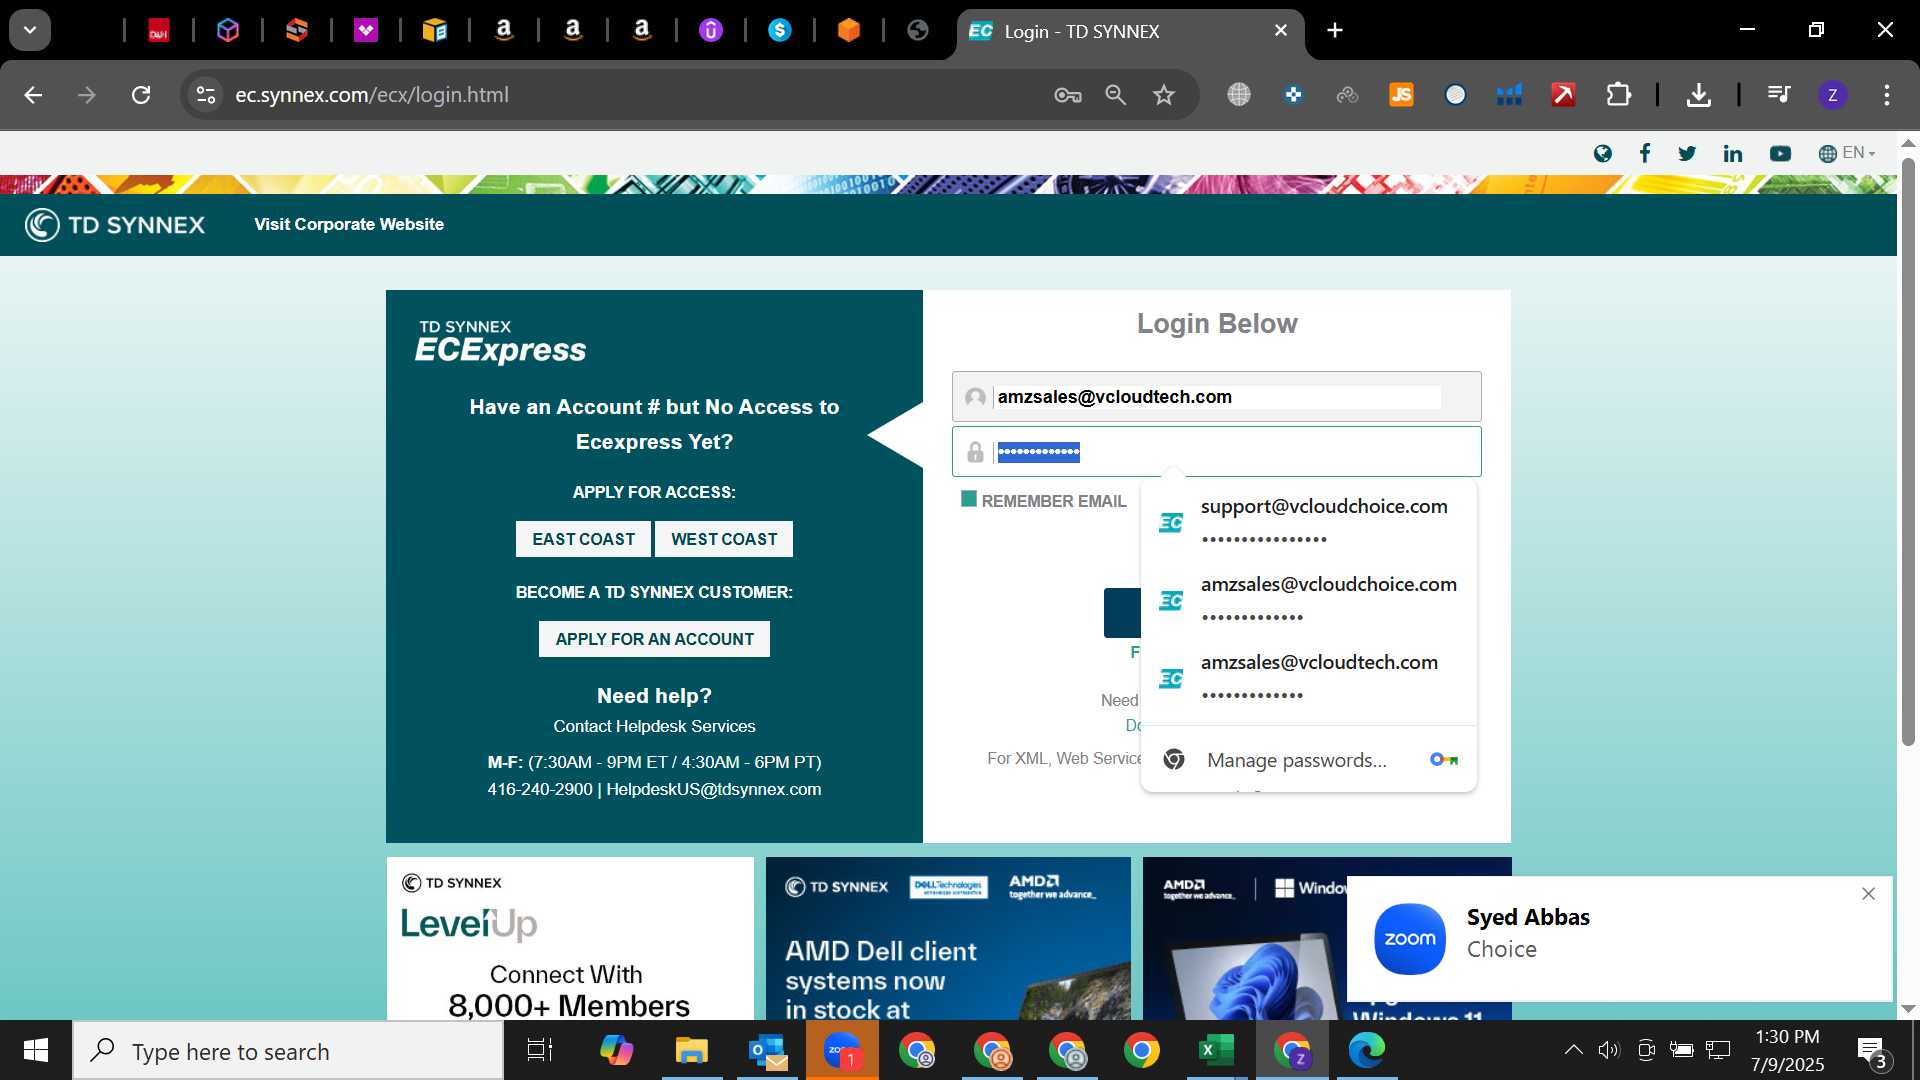Click the EAST COAST access button
The width and height of the screenshot is (1920, 1080).
coord(584,539)
